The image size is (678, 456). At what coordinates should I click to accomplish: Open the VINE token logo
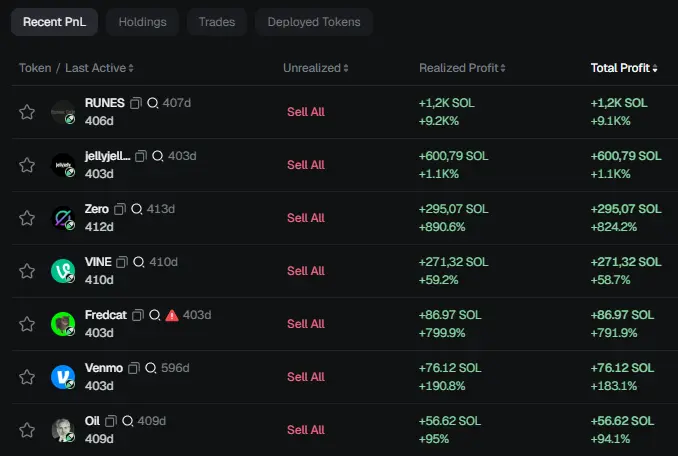[x=63, y=271]
